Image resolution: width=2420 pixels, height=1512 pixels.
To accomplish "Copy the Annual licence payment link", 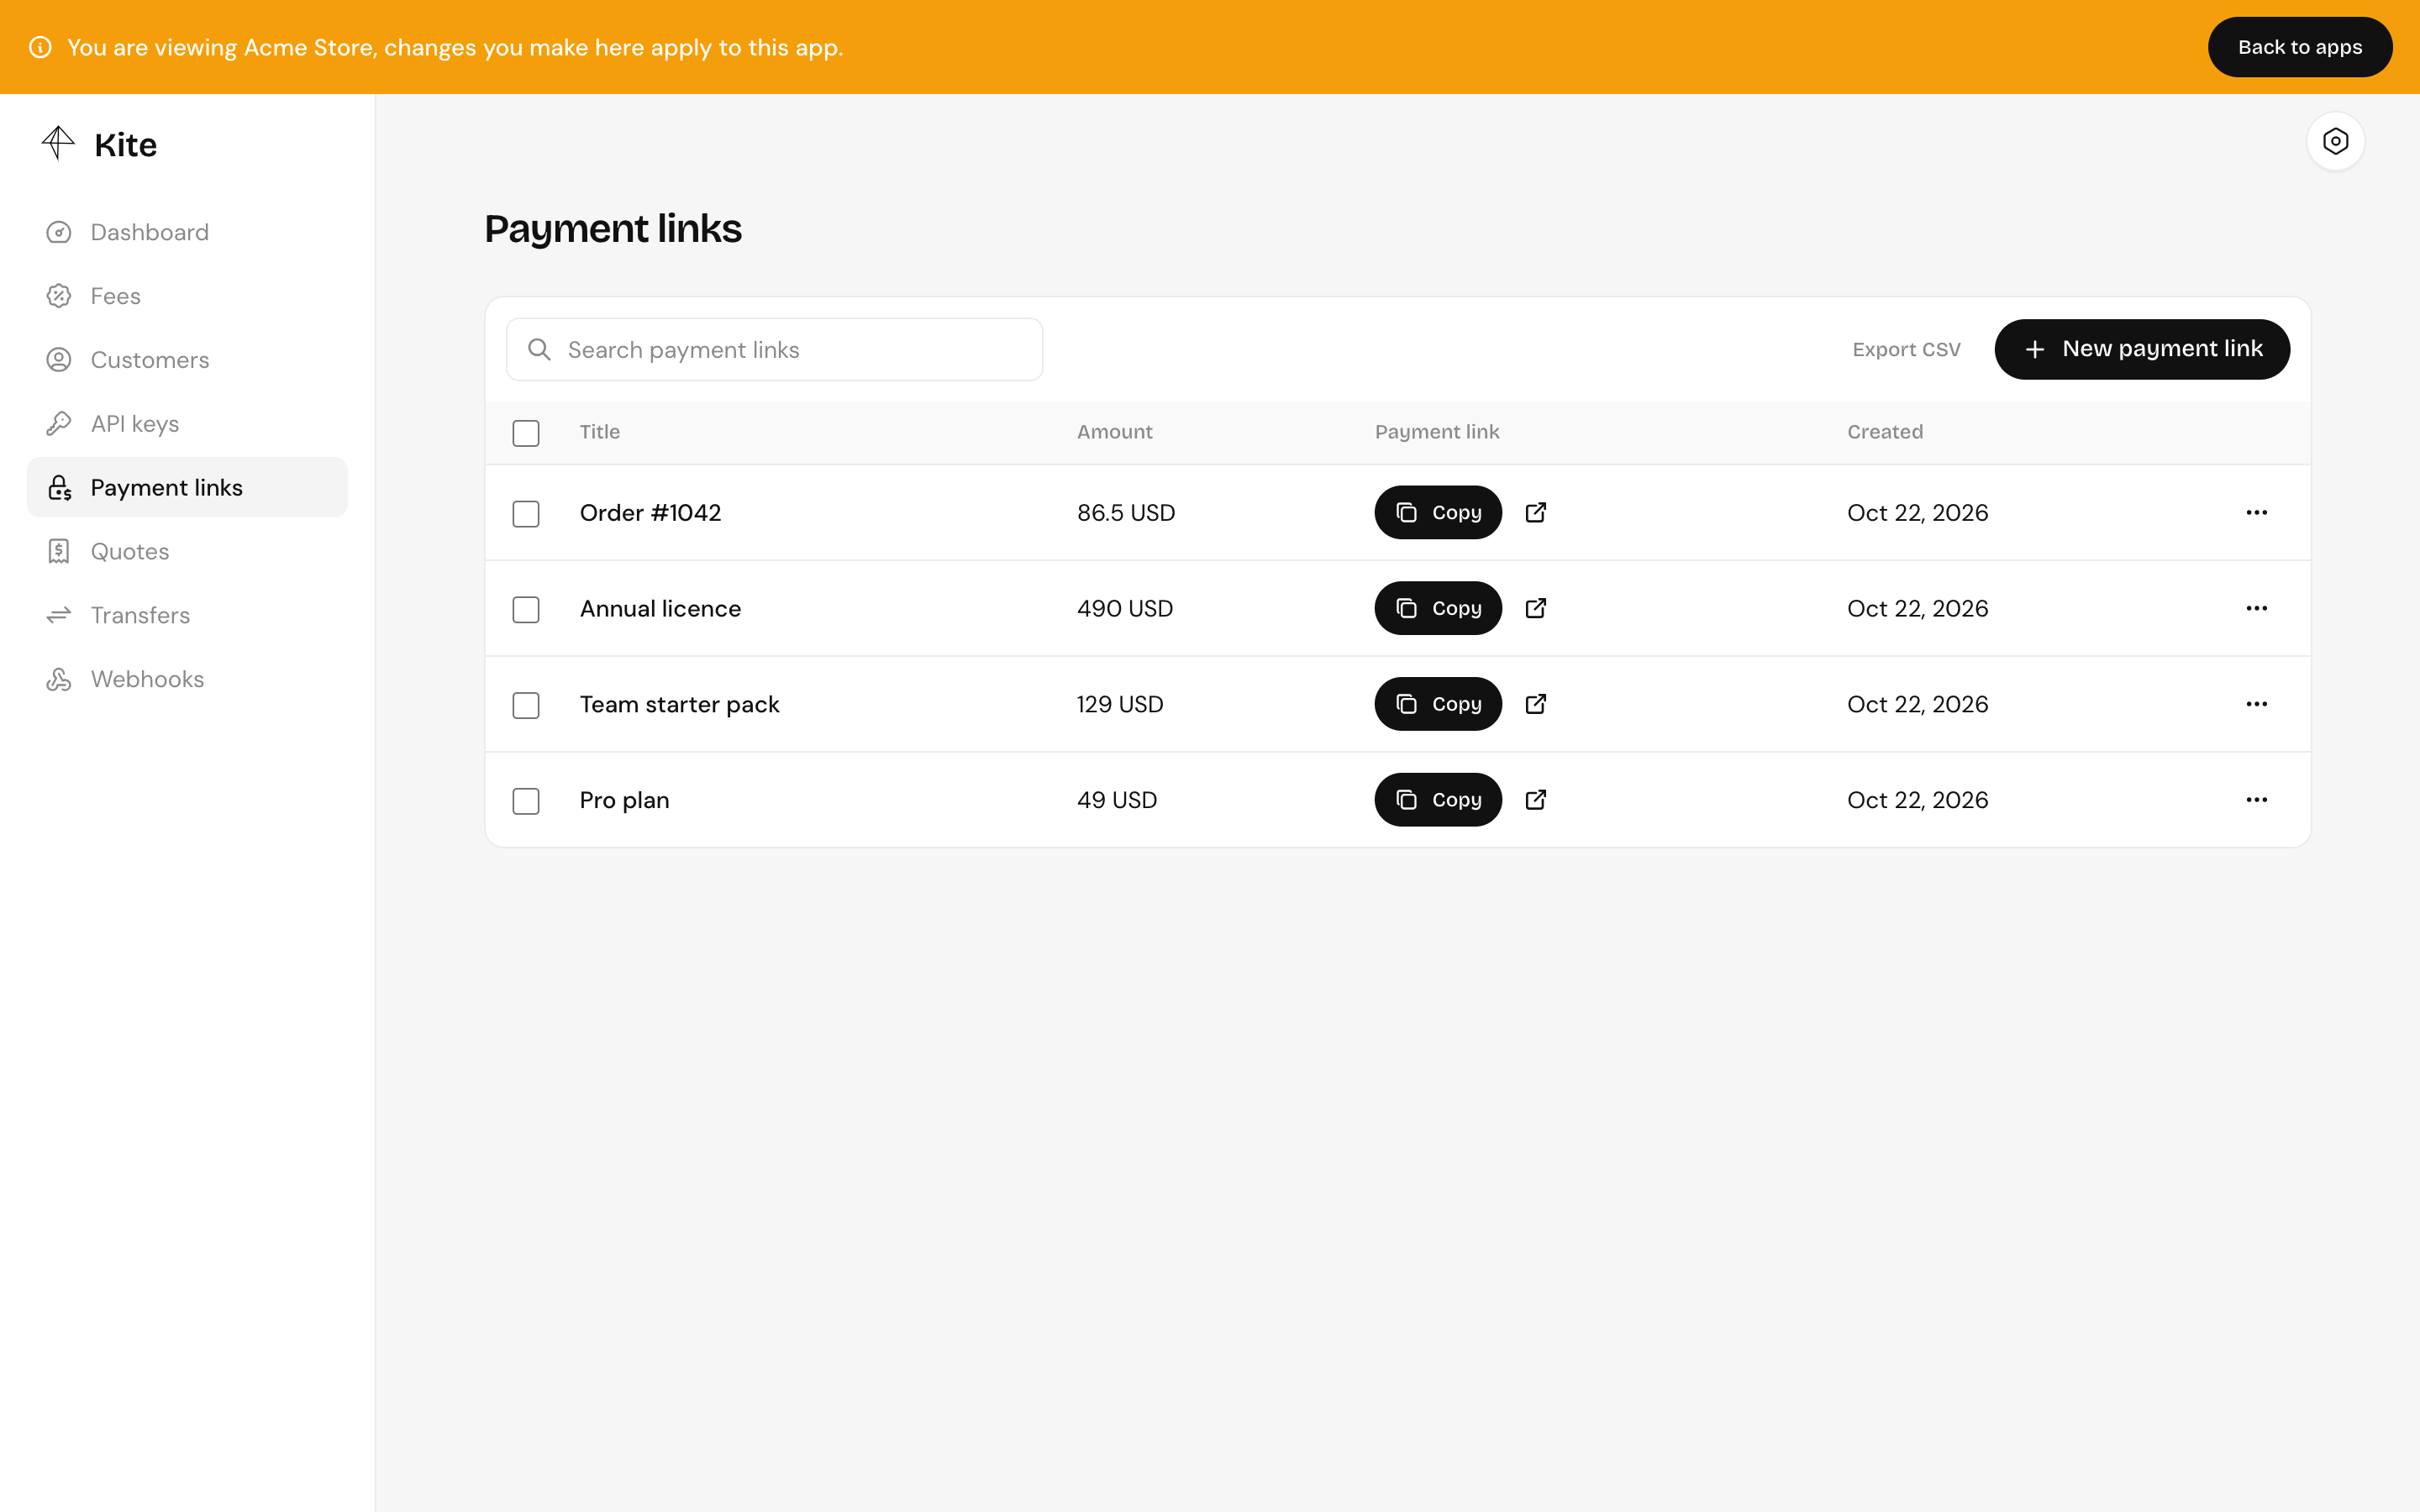I will (1438, 608).
